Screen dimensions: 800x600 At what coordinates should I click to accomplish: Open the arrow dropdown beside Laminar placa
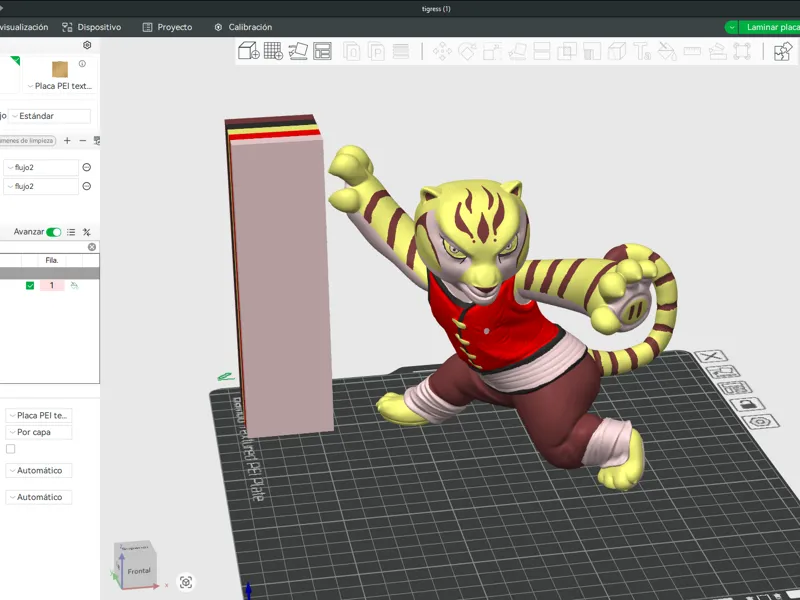(x=732, y=27)
